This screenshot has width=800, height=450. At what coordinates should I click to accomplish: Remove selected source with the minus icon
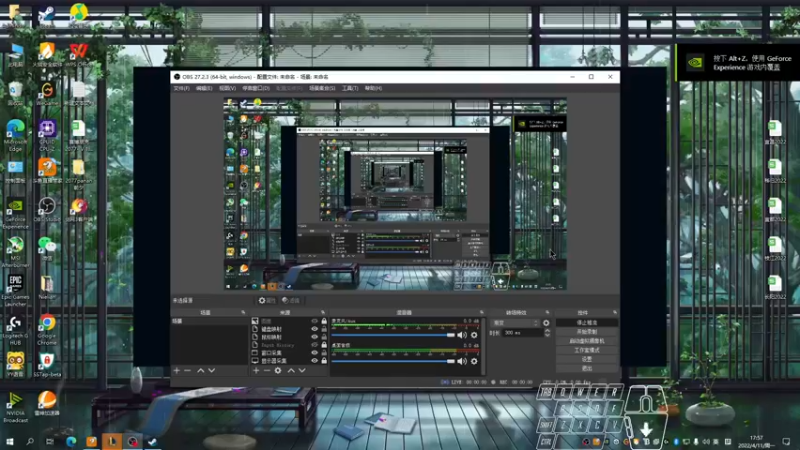[267, 370]
